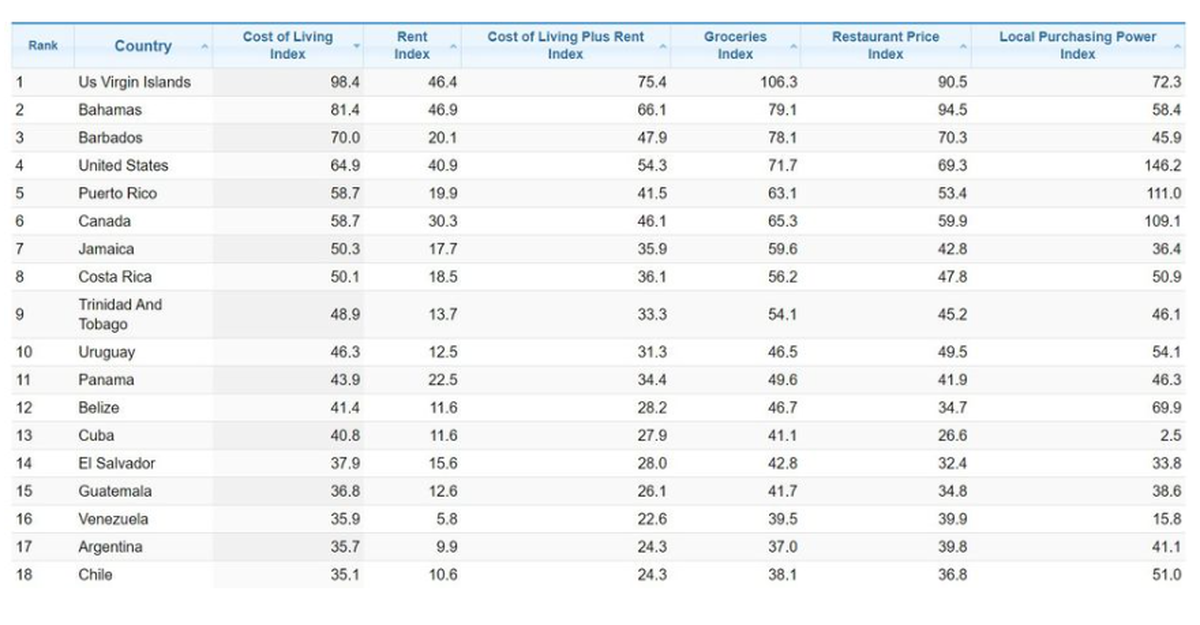Click the Canada country cell
The height and width of the screenshot is (625, 1200).
(104, 221)
